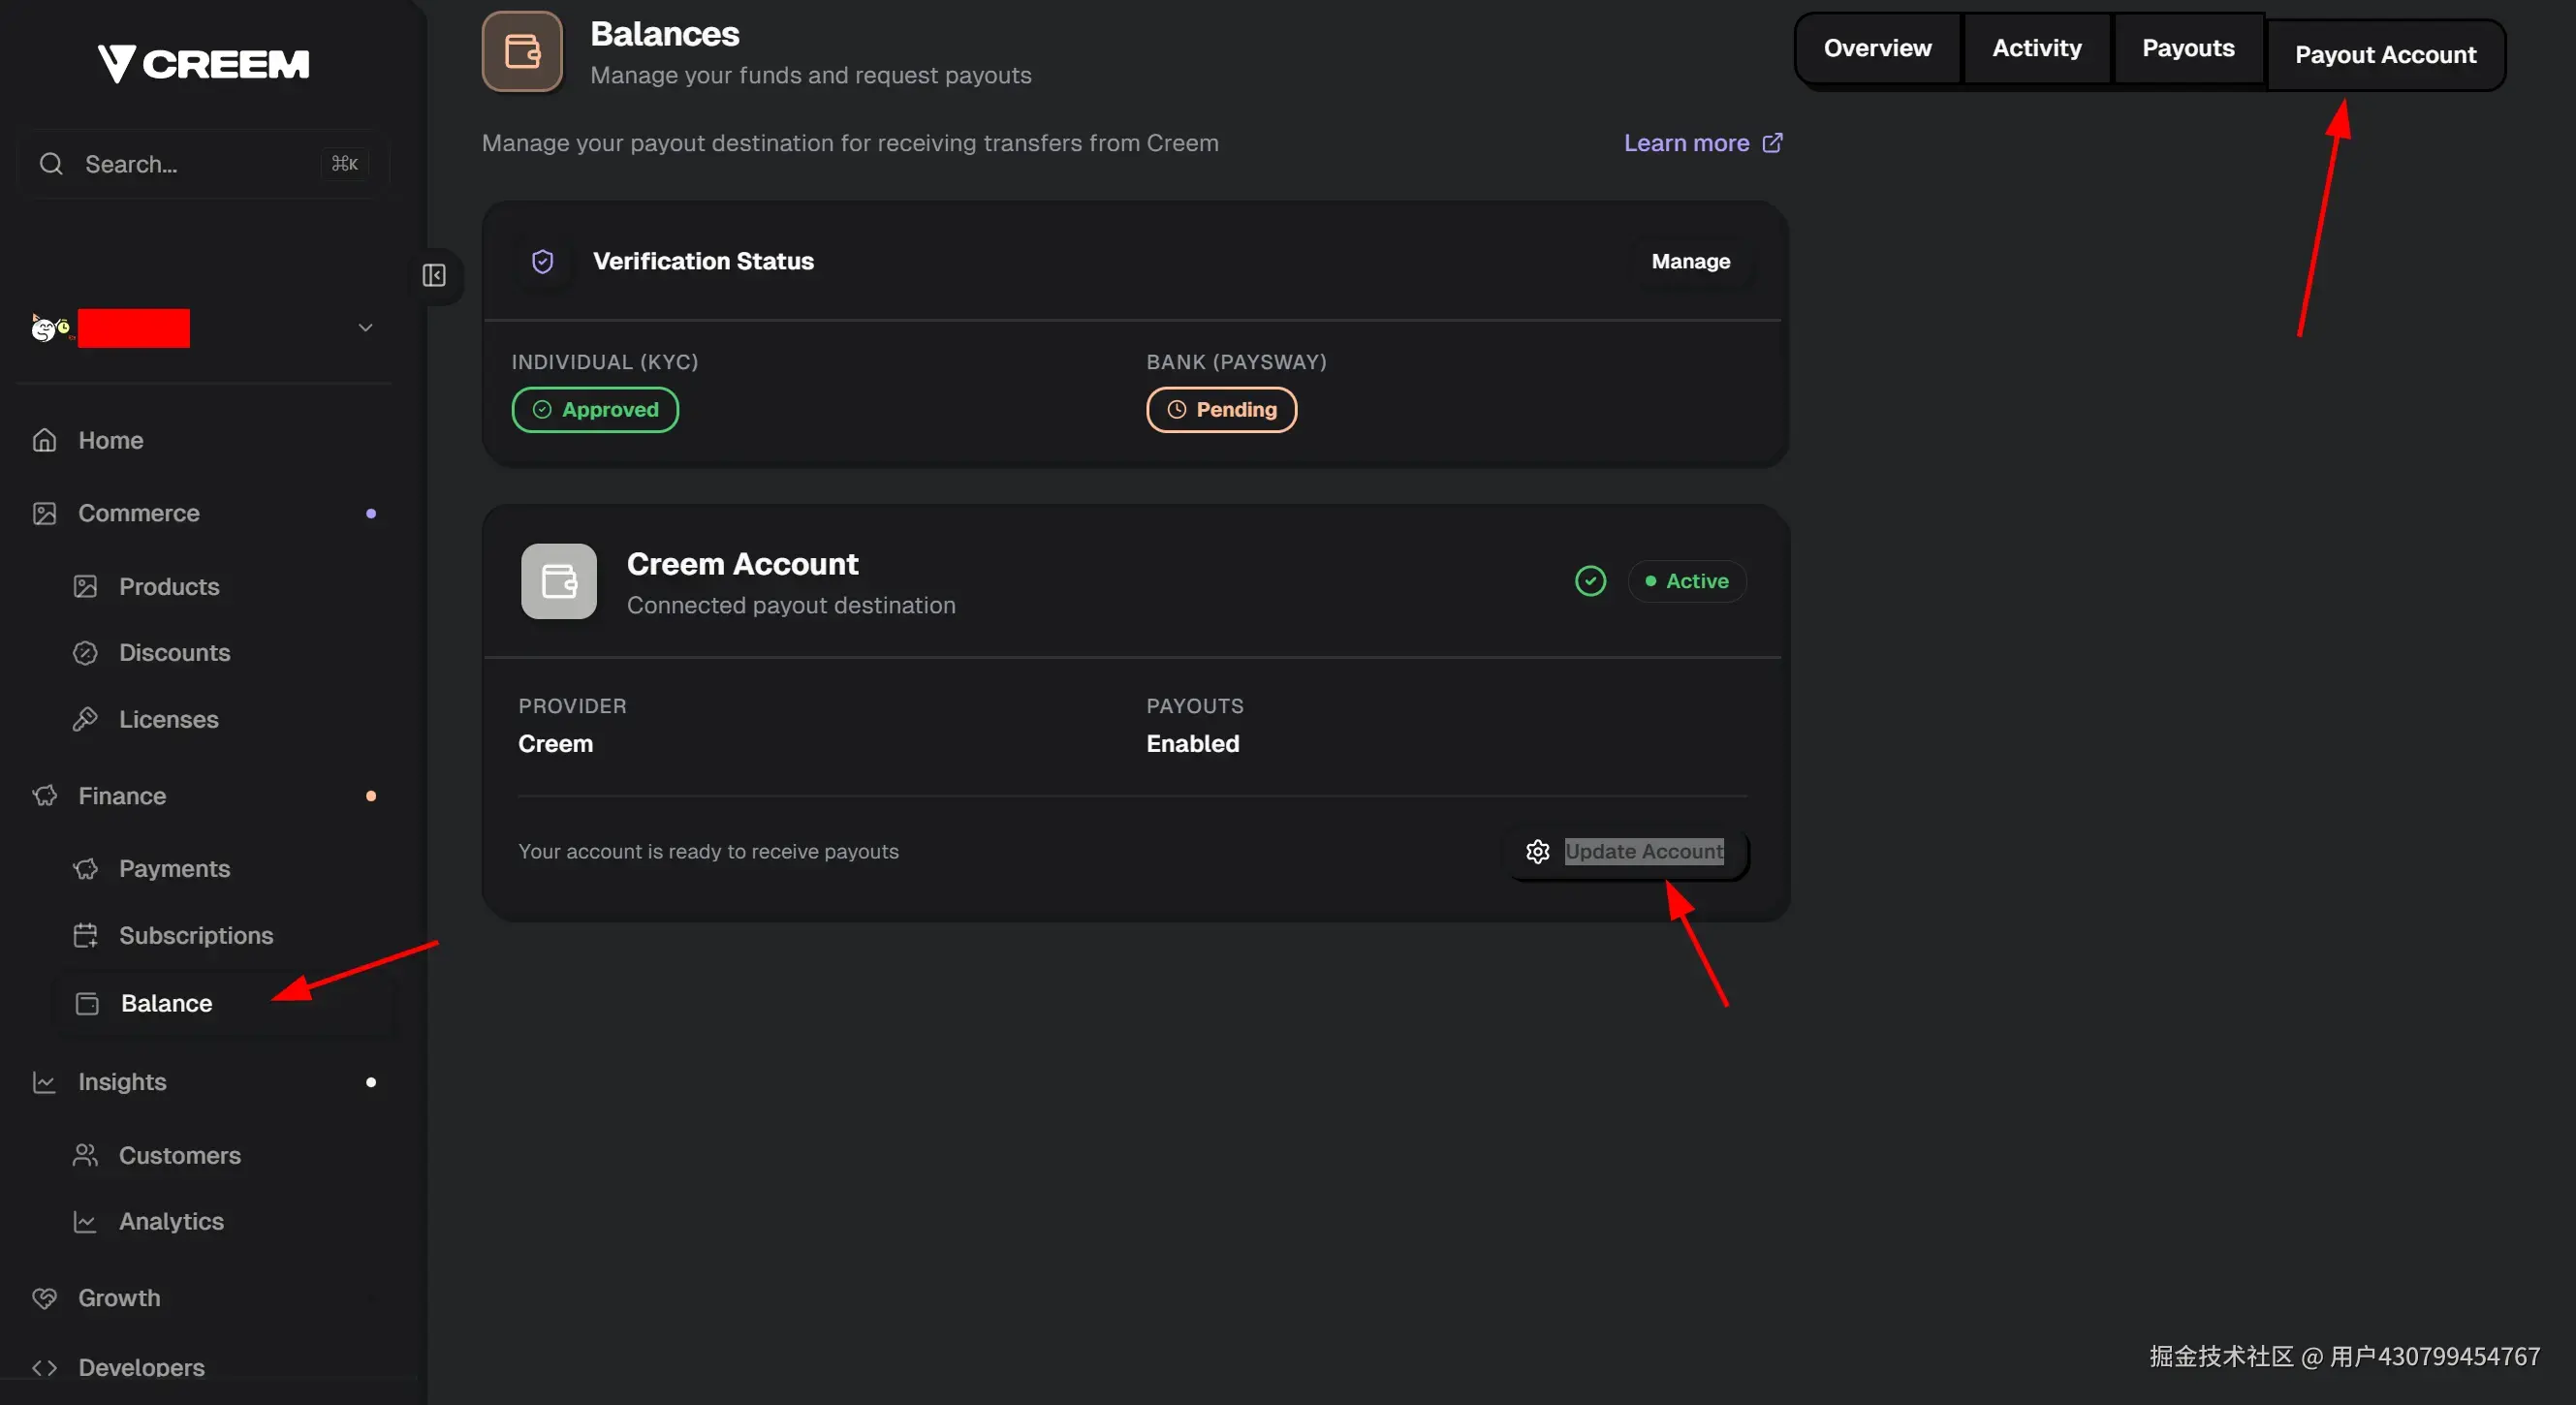
Task: Open Analytics in the sidebar
Action: coord(224,1221)
